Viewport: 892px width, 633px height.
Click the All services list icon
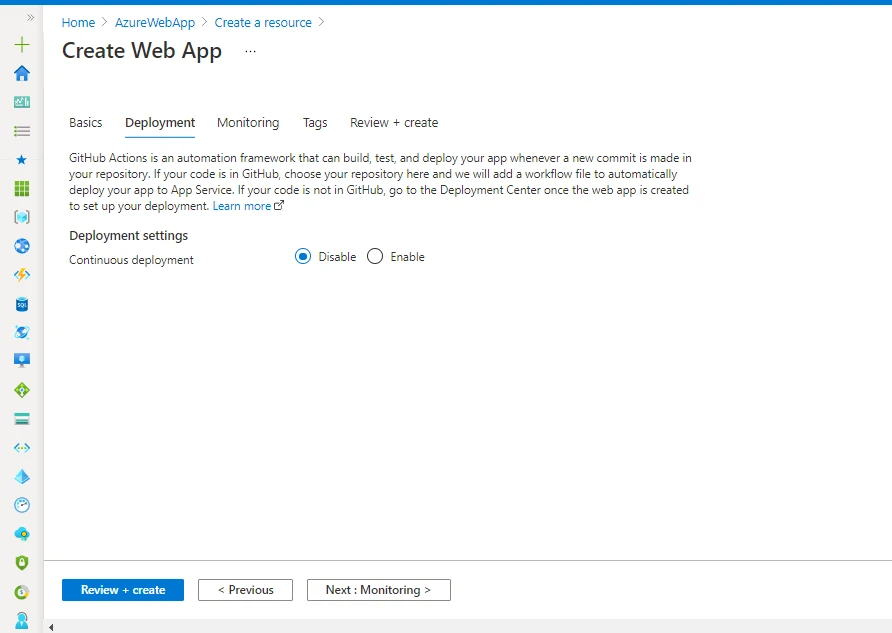click(21, 130)
